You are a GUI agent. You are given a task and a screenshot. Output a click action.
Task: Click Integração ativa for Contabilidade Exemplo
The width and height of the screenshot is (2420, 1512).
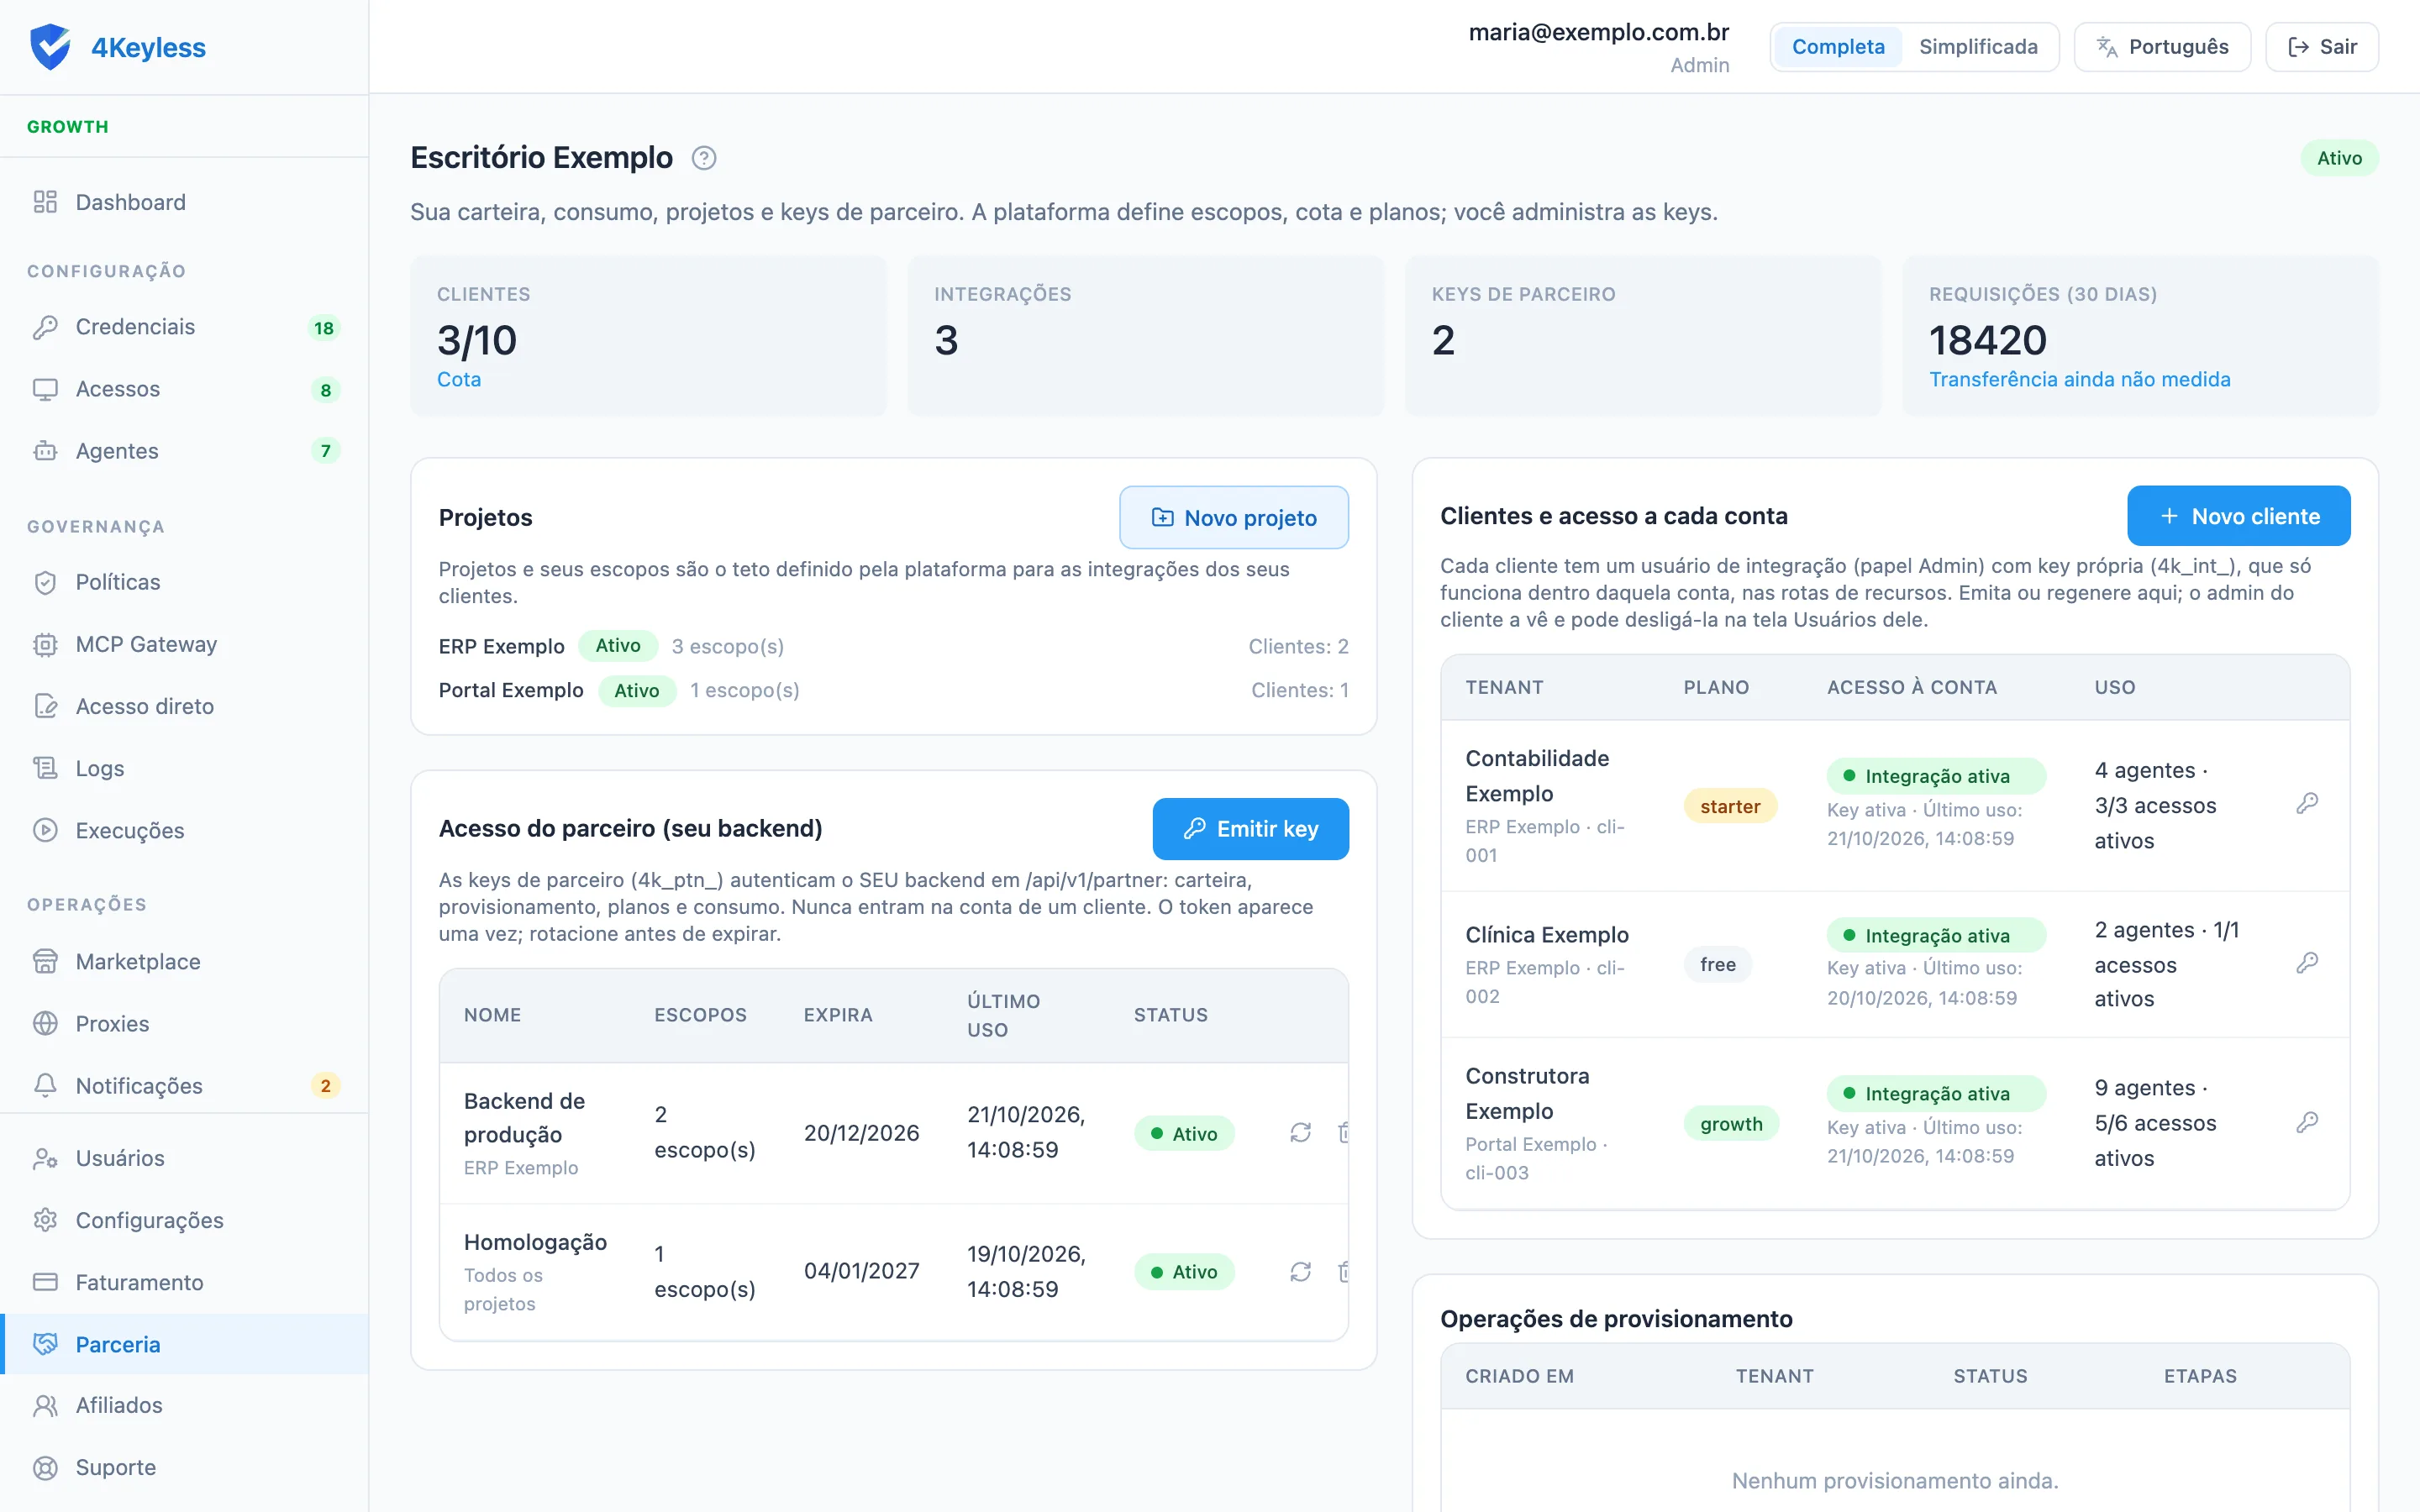point(1936,776)
